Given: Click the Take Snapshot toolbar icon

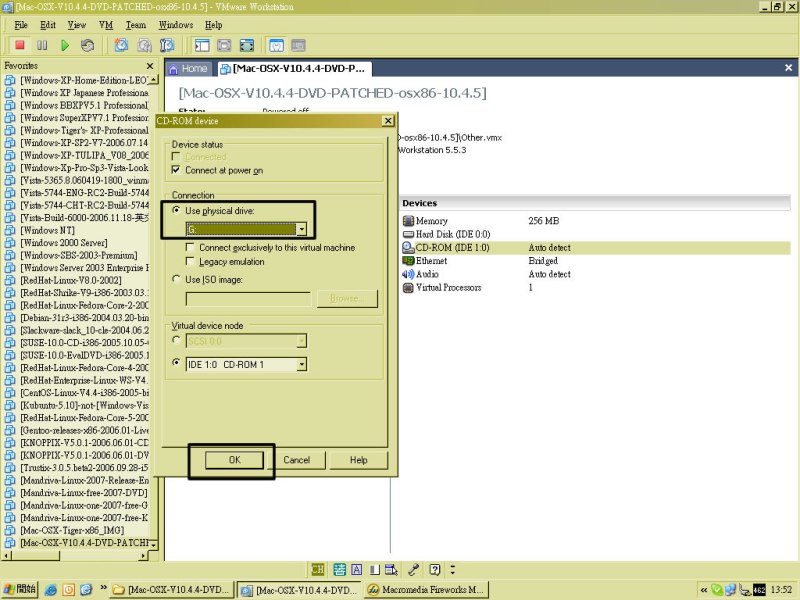Looking at the screenshot, I should click(121, 45).
